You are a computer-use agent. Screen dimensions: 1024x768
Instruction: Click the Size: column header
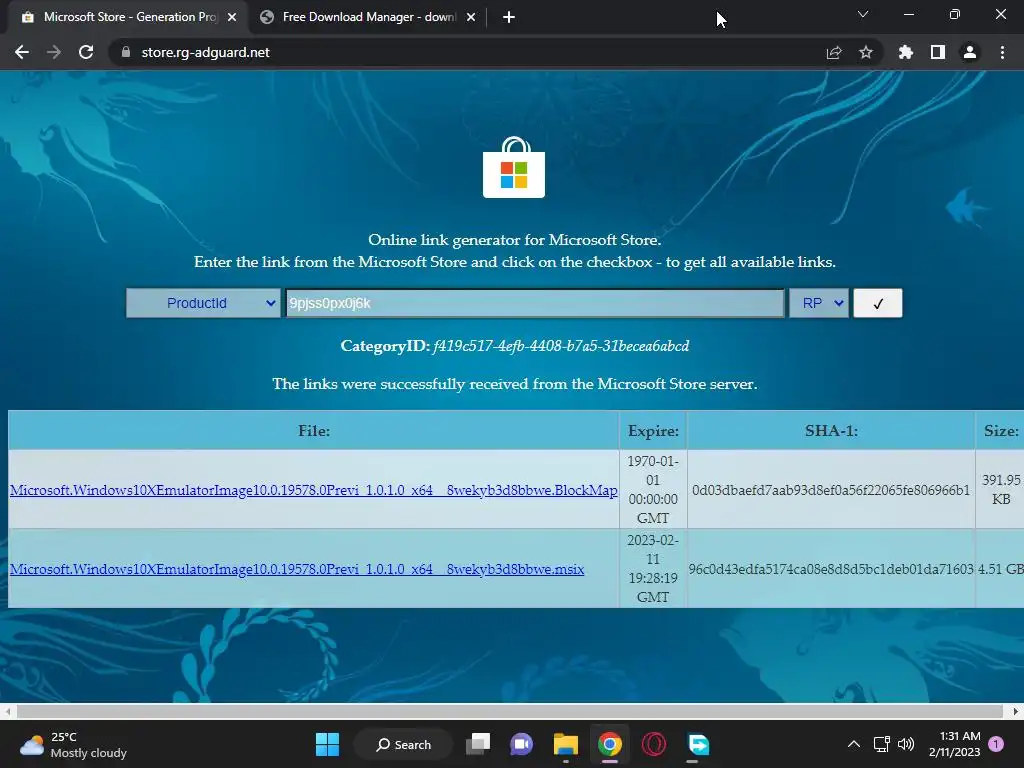(x=1000, y=430)
